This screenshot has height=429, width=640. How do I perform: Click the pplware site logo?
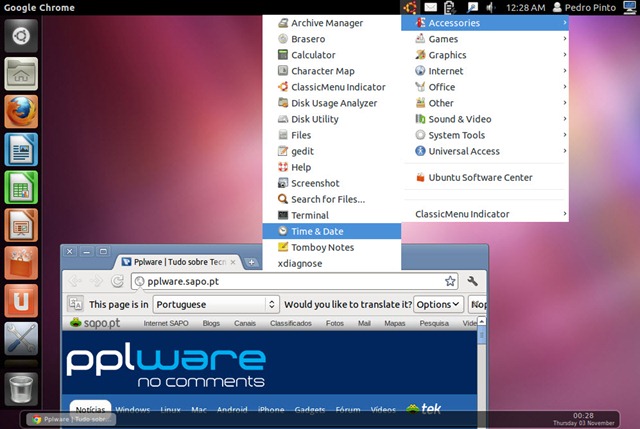point(166,365)
